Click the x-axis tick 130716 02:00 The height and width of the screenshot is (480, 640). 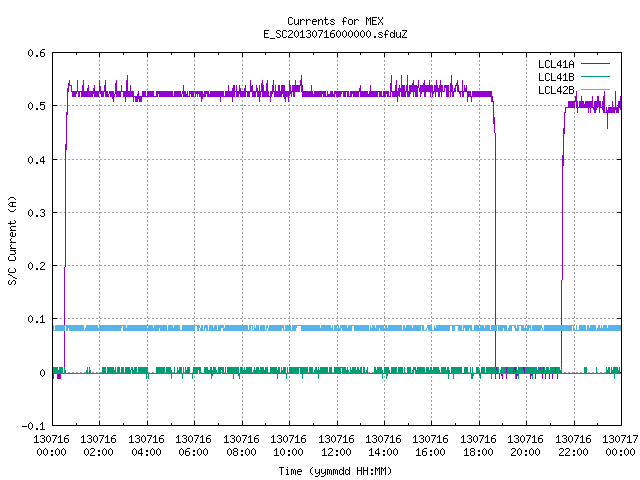pyautogui.click(x=99, y=446)
